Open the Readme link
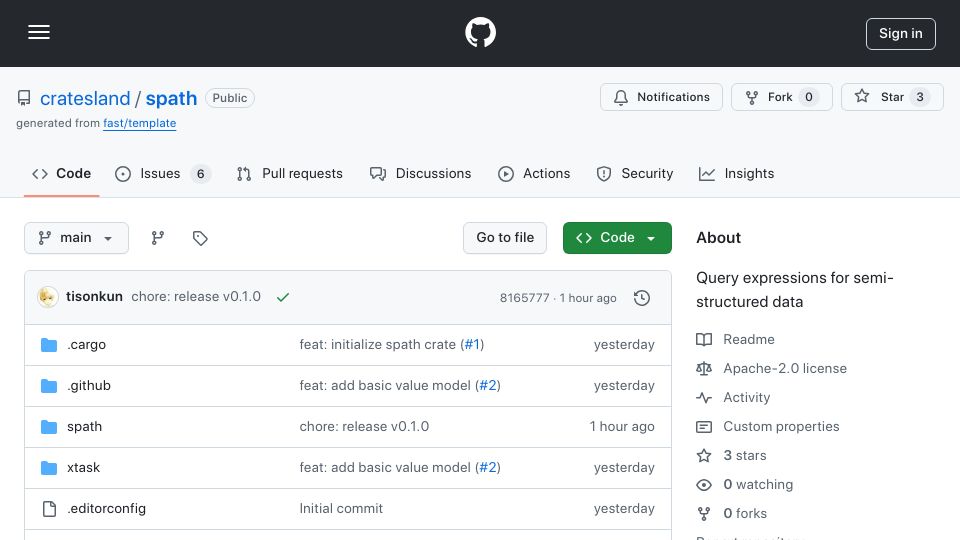Viewport: 960px width, 540px height. 749,340
